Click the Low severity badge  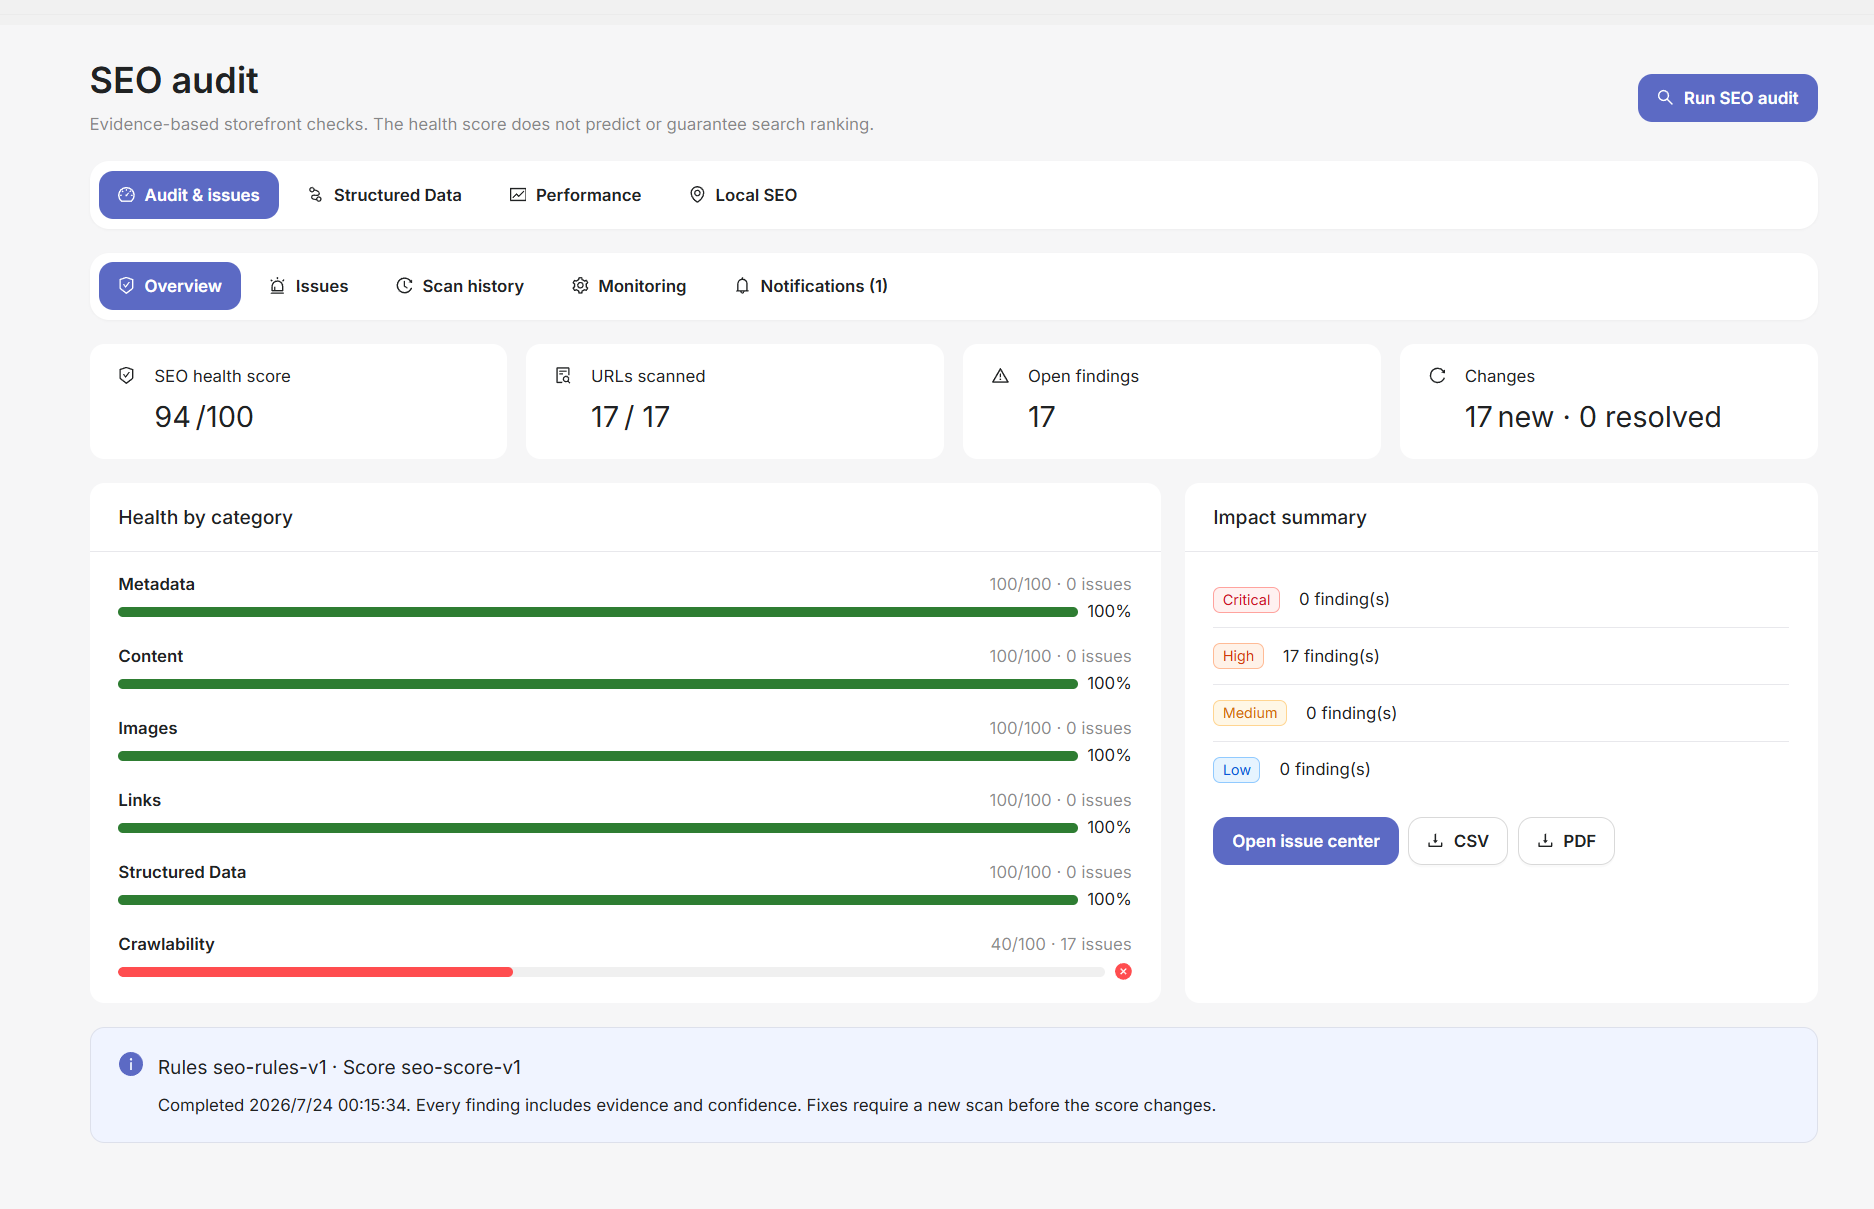1236,770
